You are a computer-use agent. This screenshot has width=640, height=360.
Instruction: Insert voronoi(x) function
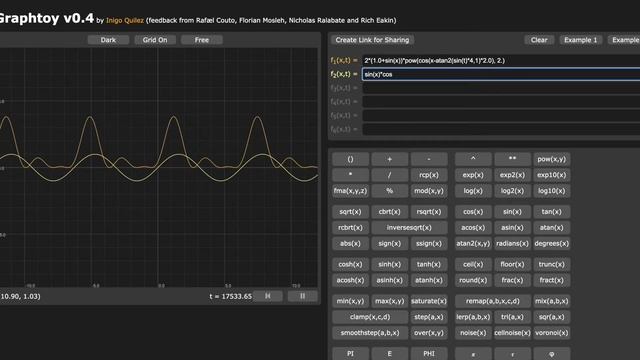pyautogui.click(x=551, y=333)
